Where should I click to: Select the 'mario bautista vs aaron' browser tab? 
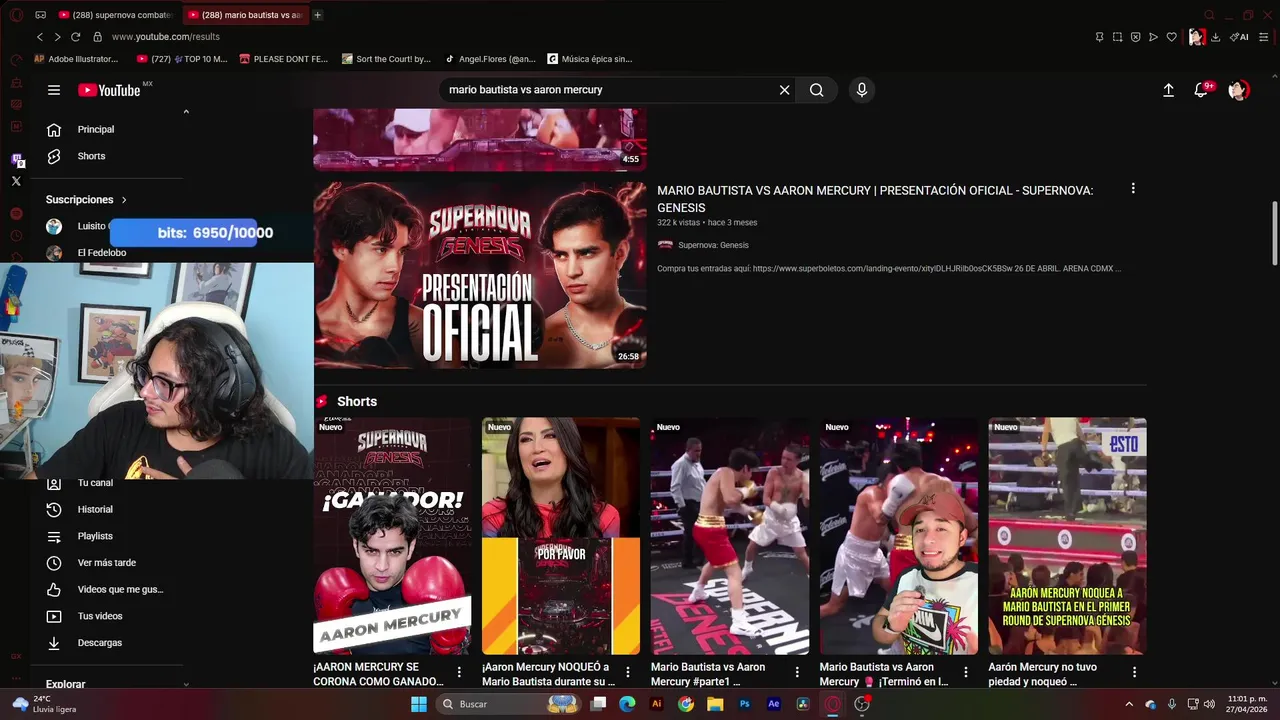tap(245, 15)
